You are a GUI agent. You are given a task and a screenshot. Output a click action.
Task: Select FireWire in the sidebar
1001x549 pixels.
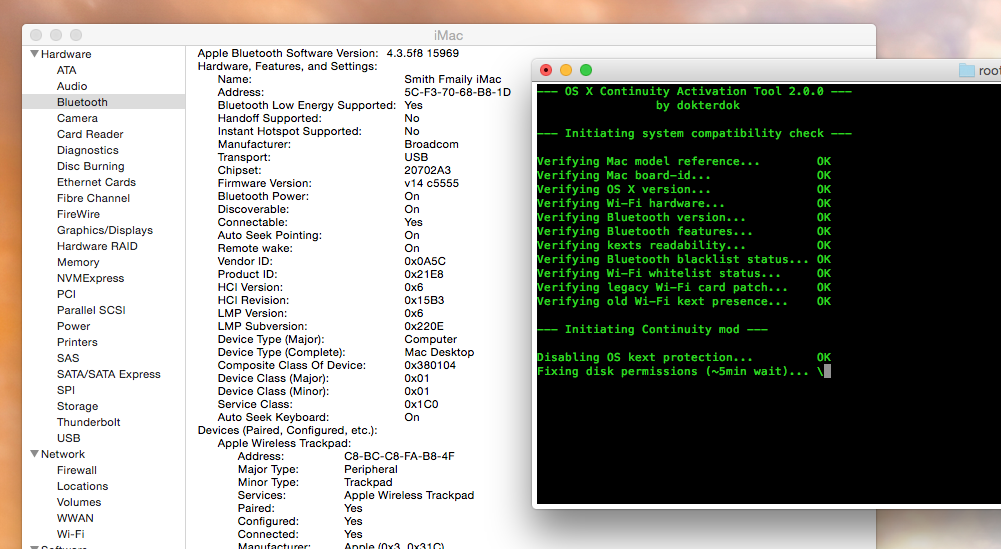tap(79, 214)
